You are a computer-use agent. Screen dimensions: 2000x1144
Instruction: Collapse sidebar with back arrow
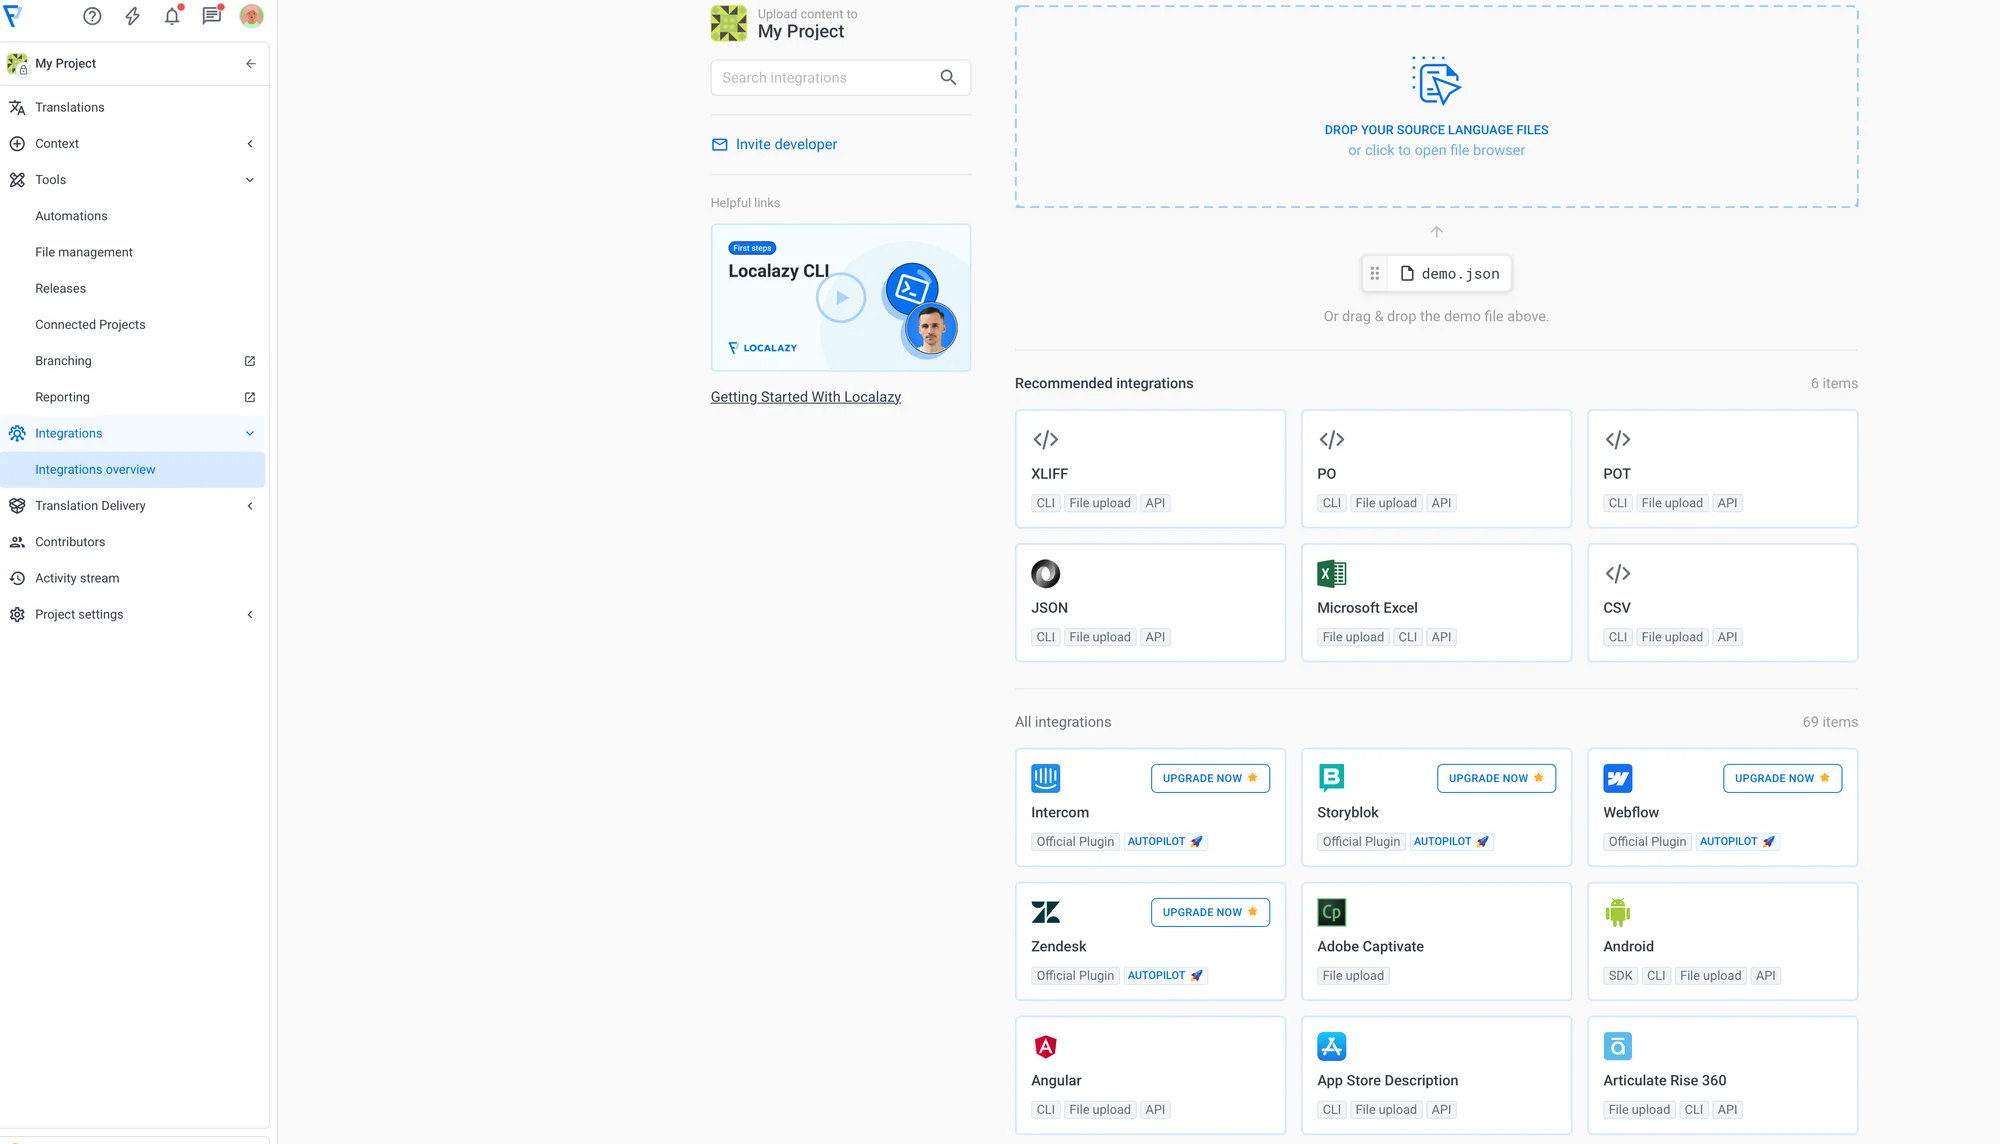250,63
